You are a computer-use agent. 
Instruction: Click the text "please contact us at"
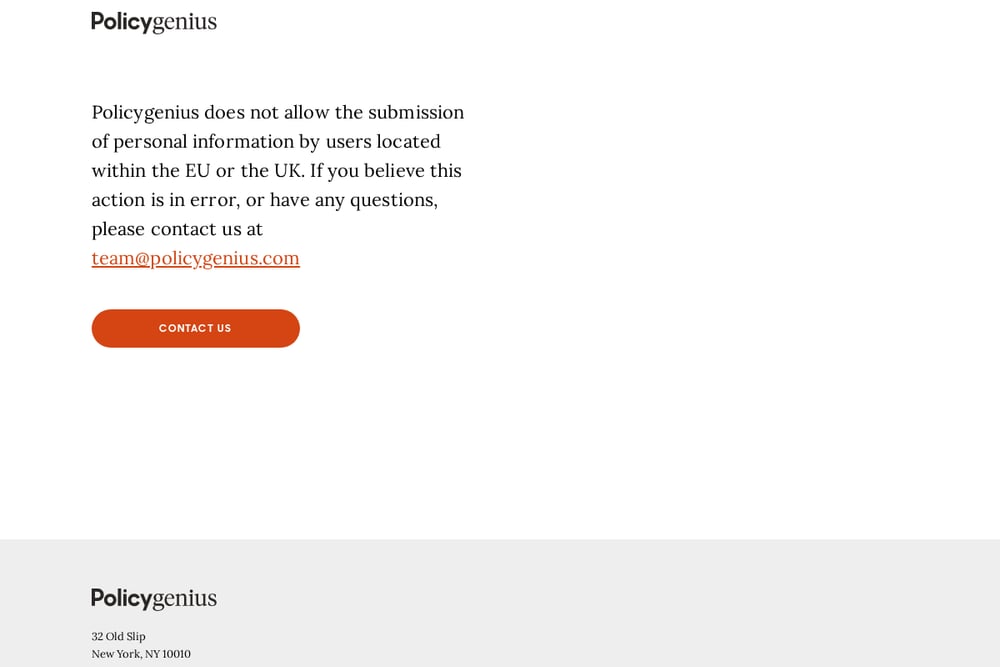tap(177, 230)
